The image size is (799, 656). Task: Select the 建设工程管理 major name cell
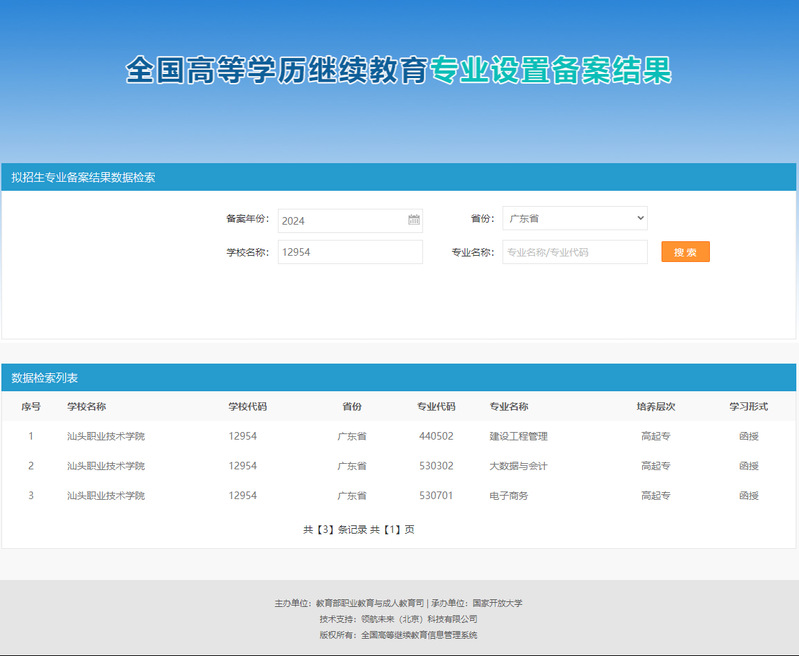pos(518,437)
